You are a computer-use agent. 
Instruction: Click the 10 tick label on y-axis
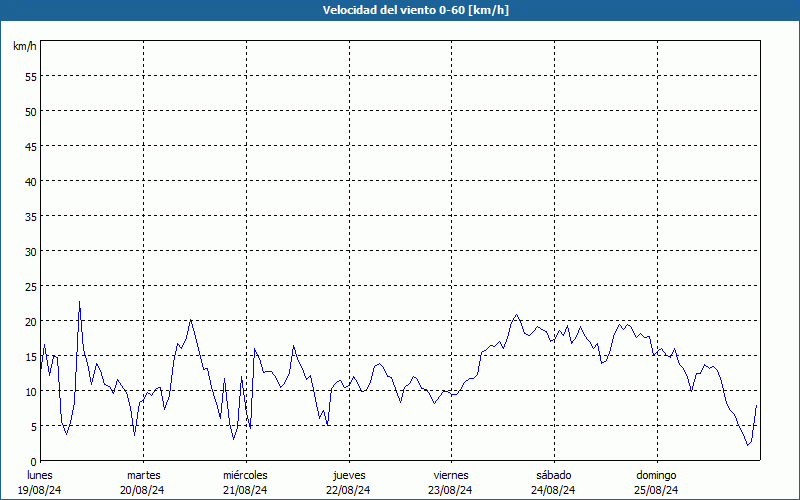click(30, 391)
